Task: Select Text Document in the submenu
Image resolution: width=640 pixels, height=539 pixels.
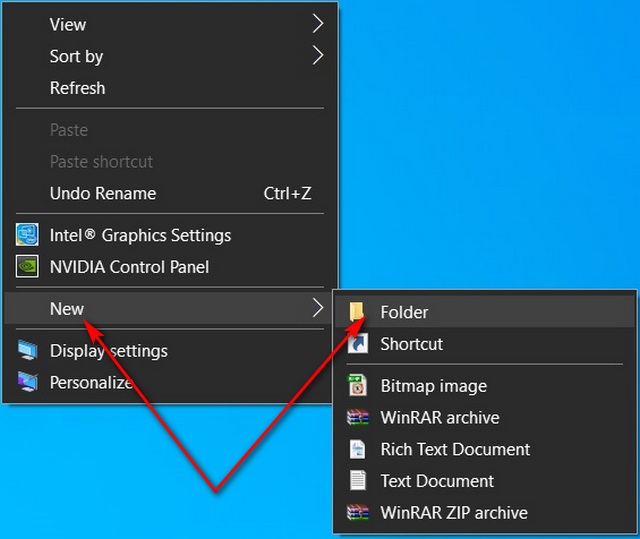Action: (x=485, y=481)
